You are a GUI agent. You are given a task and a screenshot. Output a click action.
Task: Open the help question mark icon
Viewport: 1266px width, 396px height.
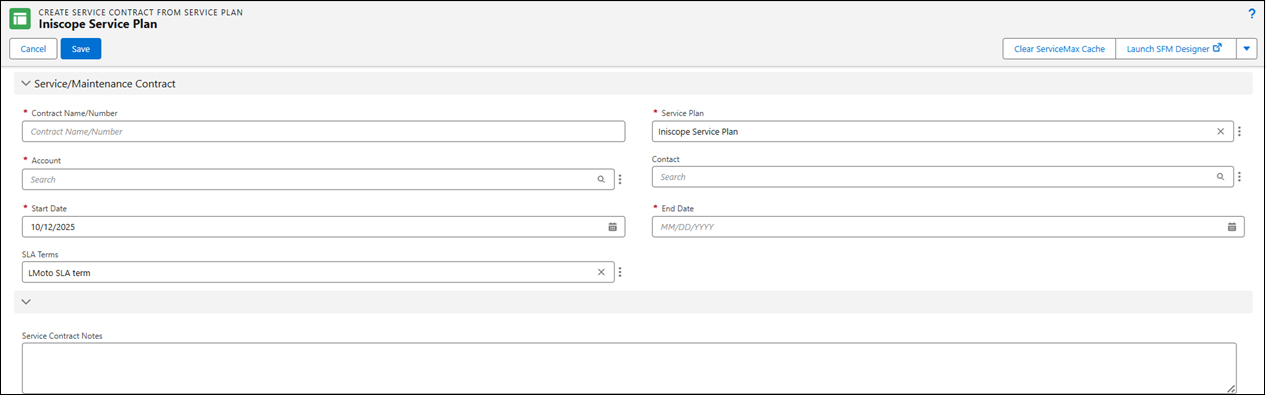click(1251, 14)
